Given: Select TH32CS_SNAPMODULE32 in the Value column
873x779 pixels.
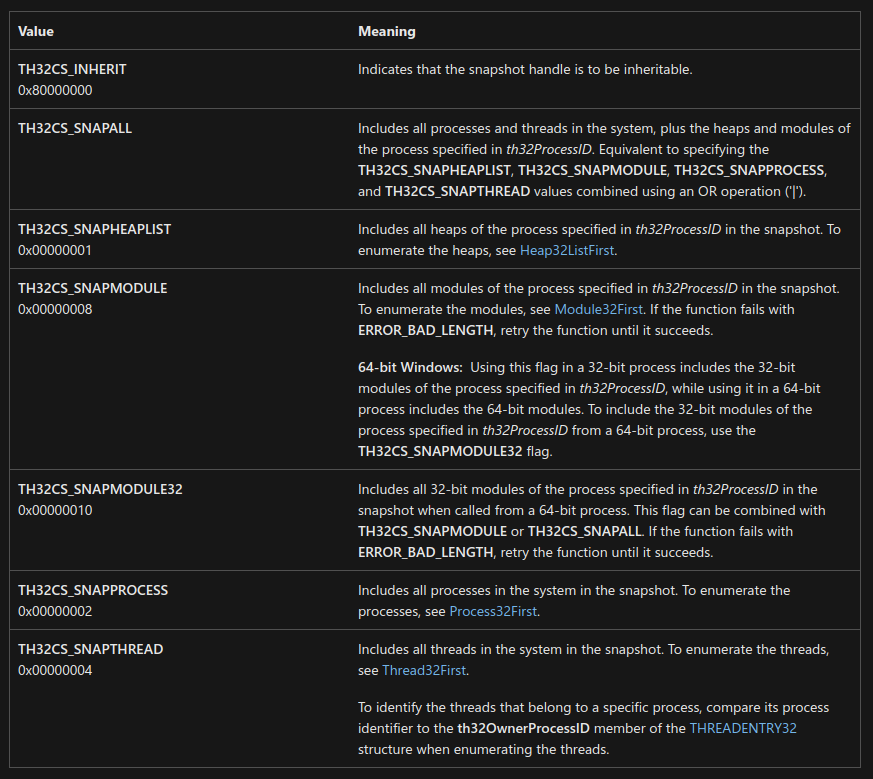Looking at the screenshot, I should click(100, 489).
